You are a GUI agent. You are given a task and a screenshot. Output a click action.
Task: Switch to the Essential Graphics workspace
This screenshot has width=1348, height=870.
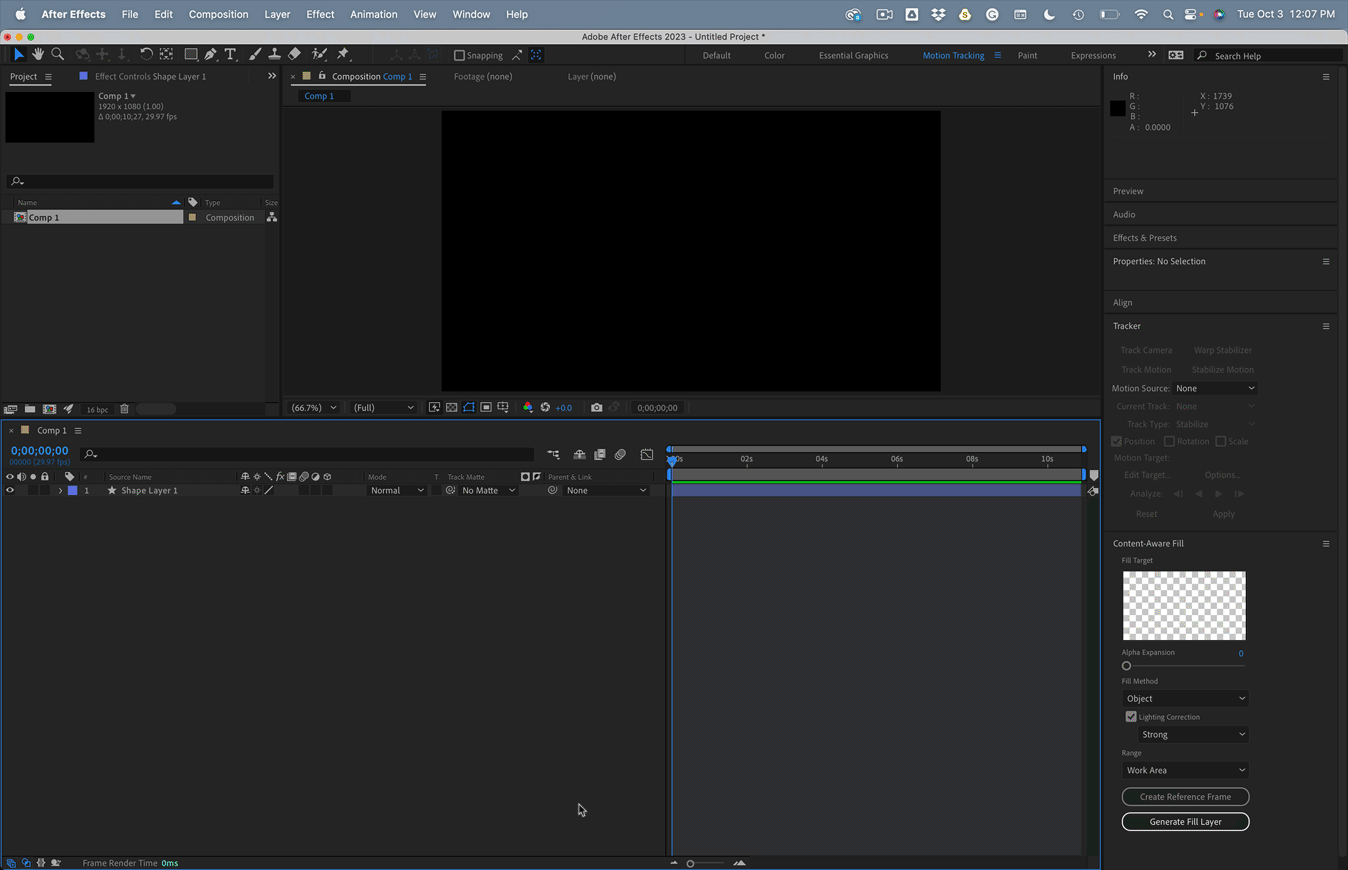(853, 56)
